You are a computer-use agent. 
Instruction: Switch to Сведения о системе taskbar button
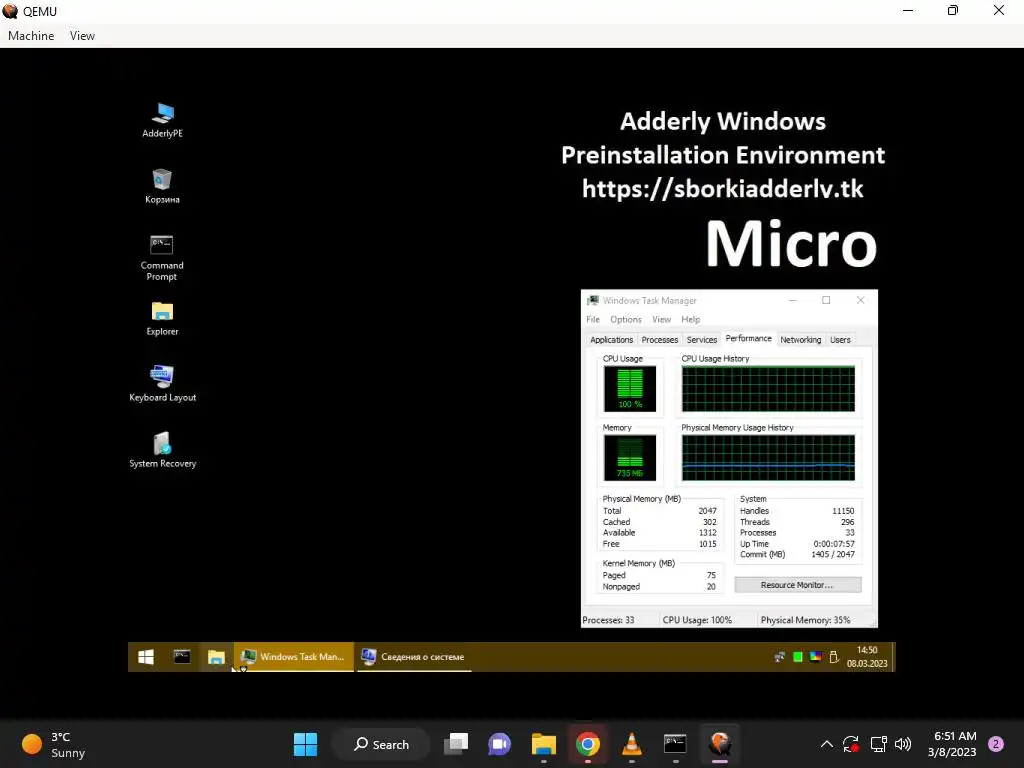point(414,657)
